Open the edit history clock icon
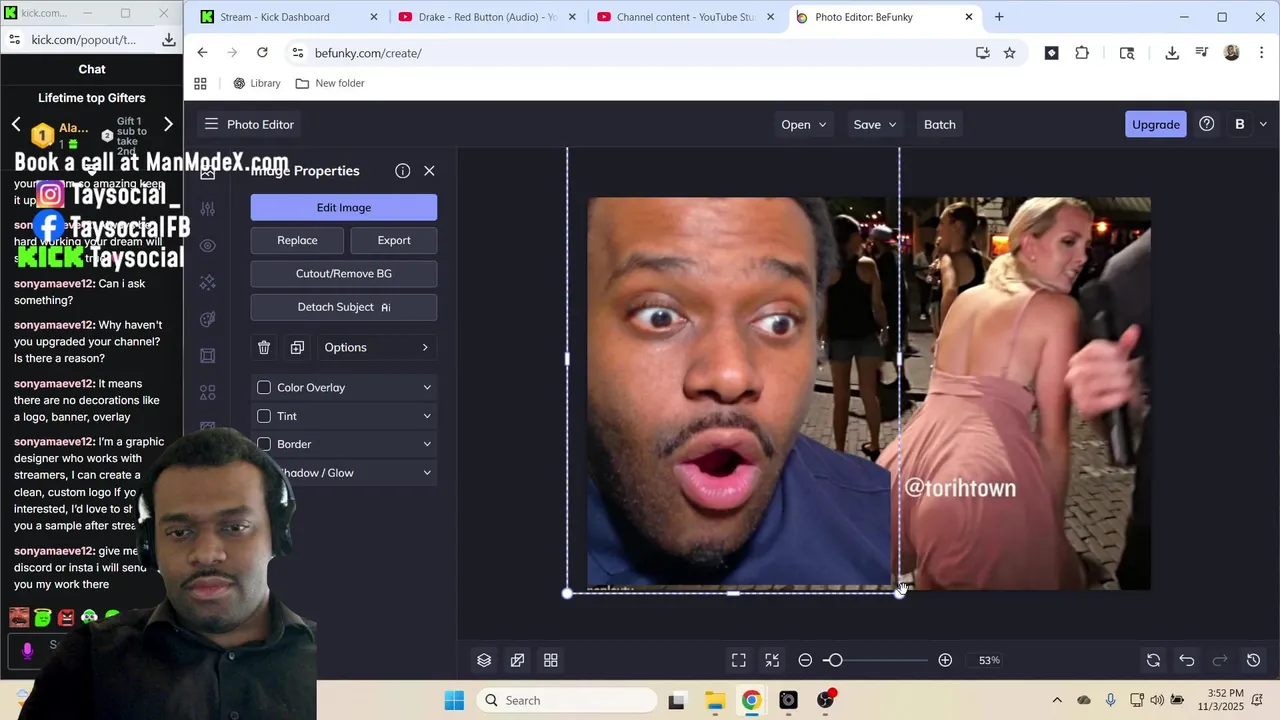Image resolution: width=1280 pixels, height=720 pixels. click(1253, 660)
